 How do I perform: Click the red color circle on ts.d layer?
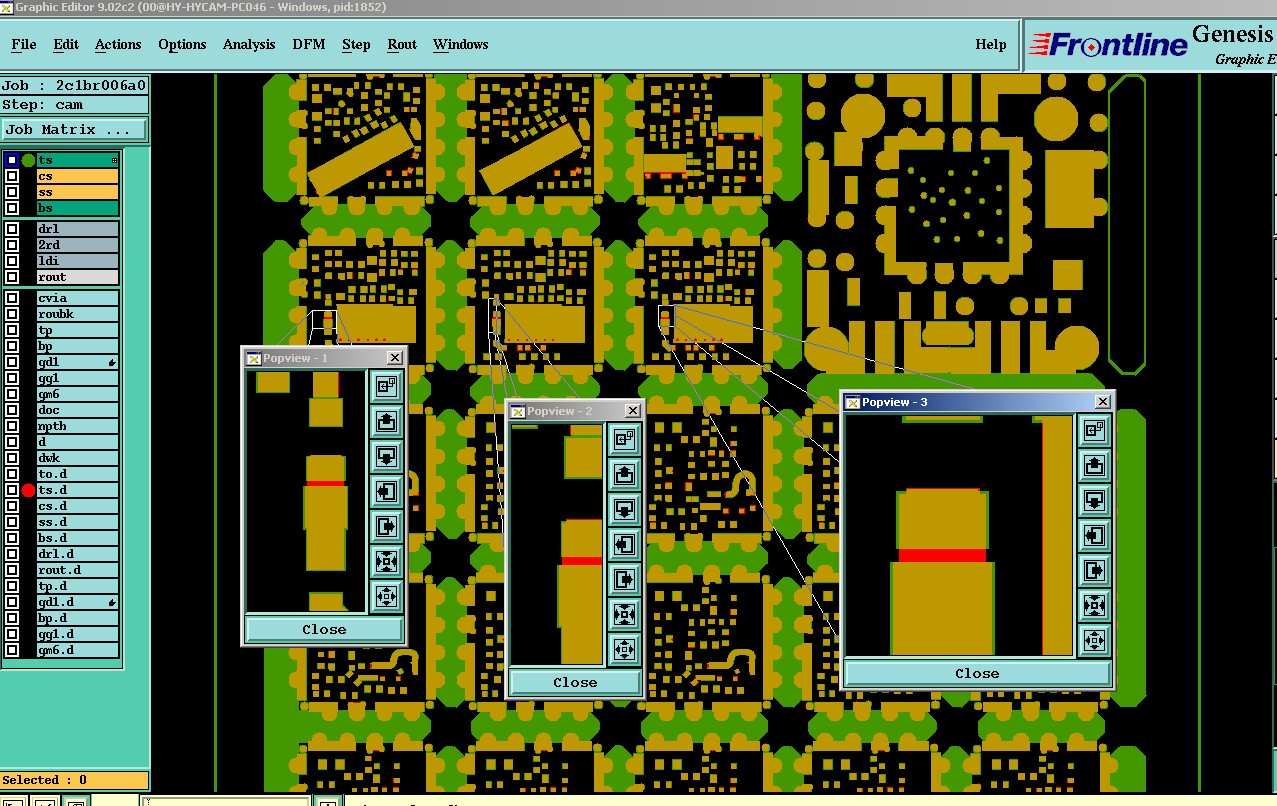28,490
